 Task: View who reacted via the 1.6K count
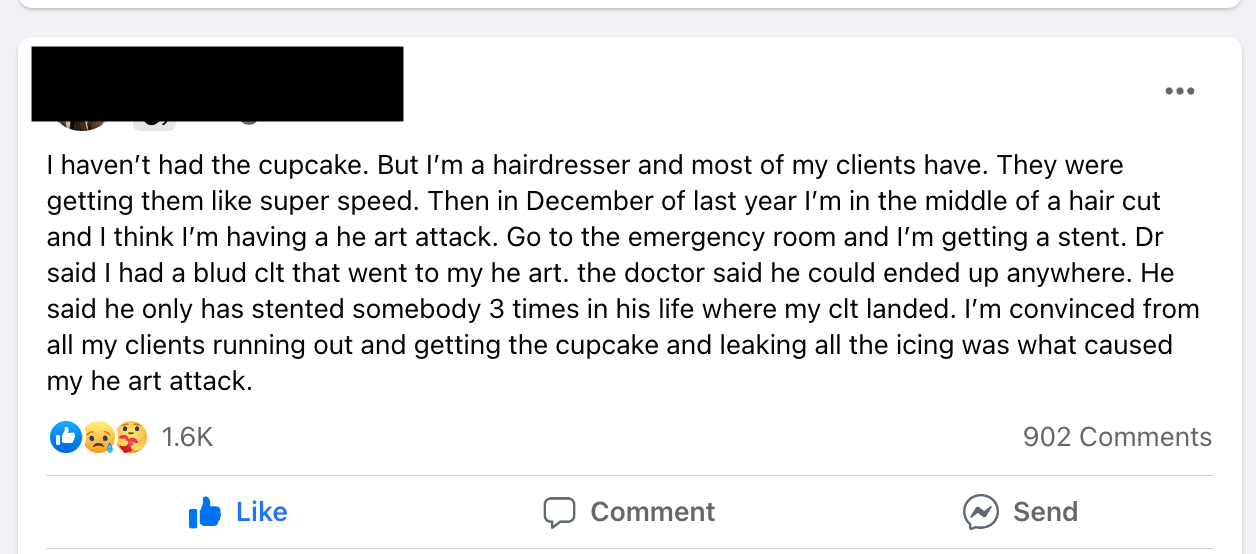point(187,437)
